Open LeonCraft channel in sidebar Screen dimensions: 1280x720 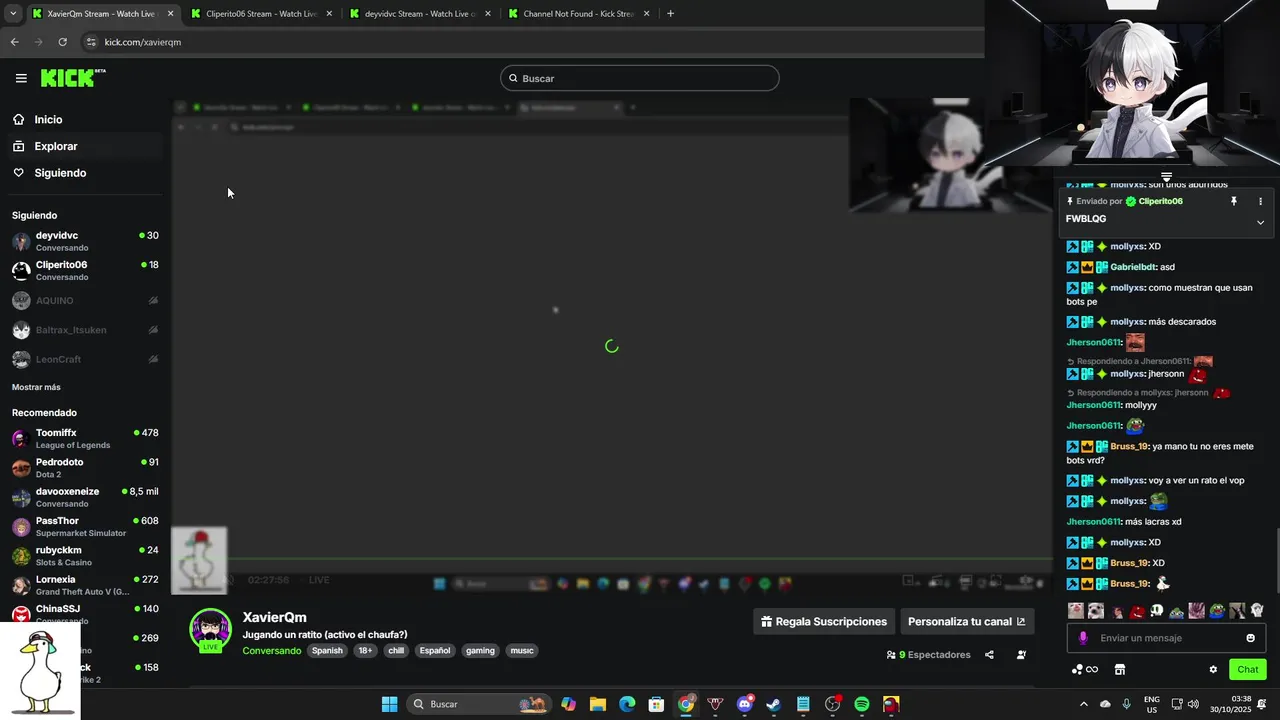click(x=84, y=359)
